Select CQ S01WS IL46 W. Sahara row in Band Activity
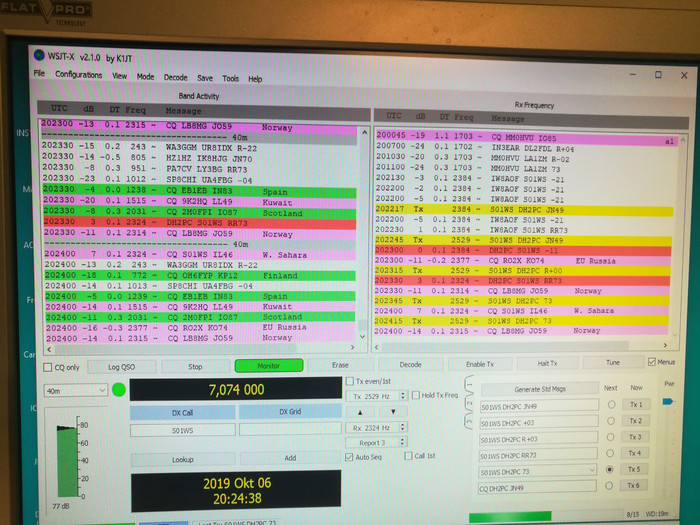This screenshot has width=700, height=525. click(x=200, y=254)
